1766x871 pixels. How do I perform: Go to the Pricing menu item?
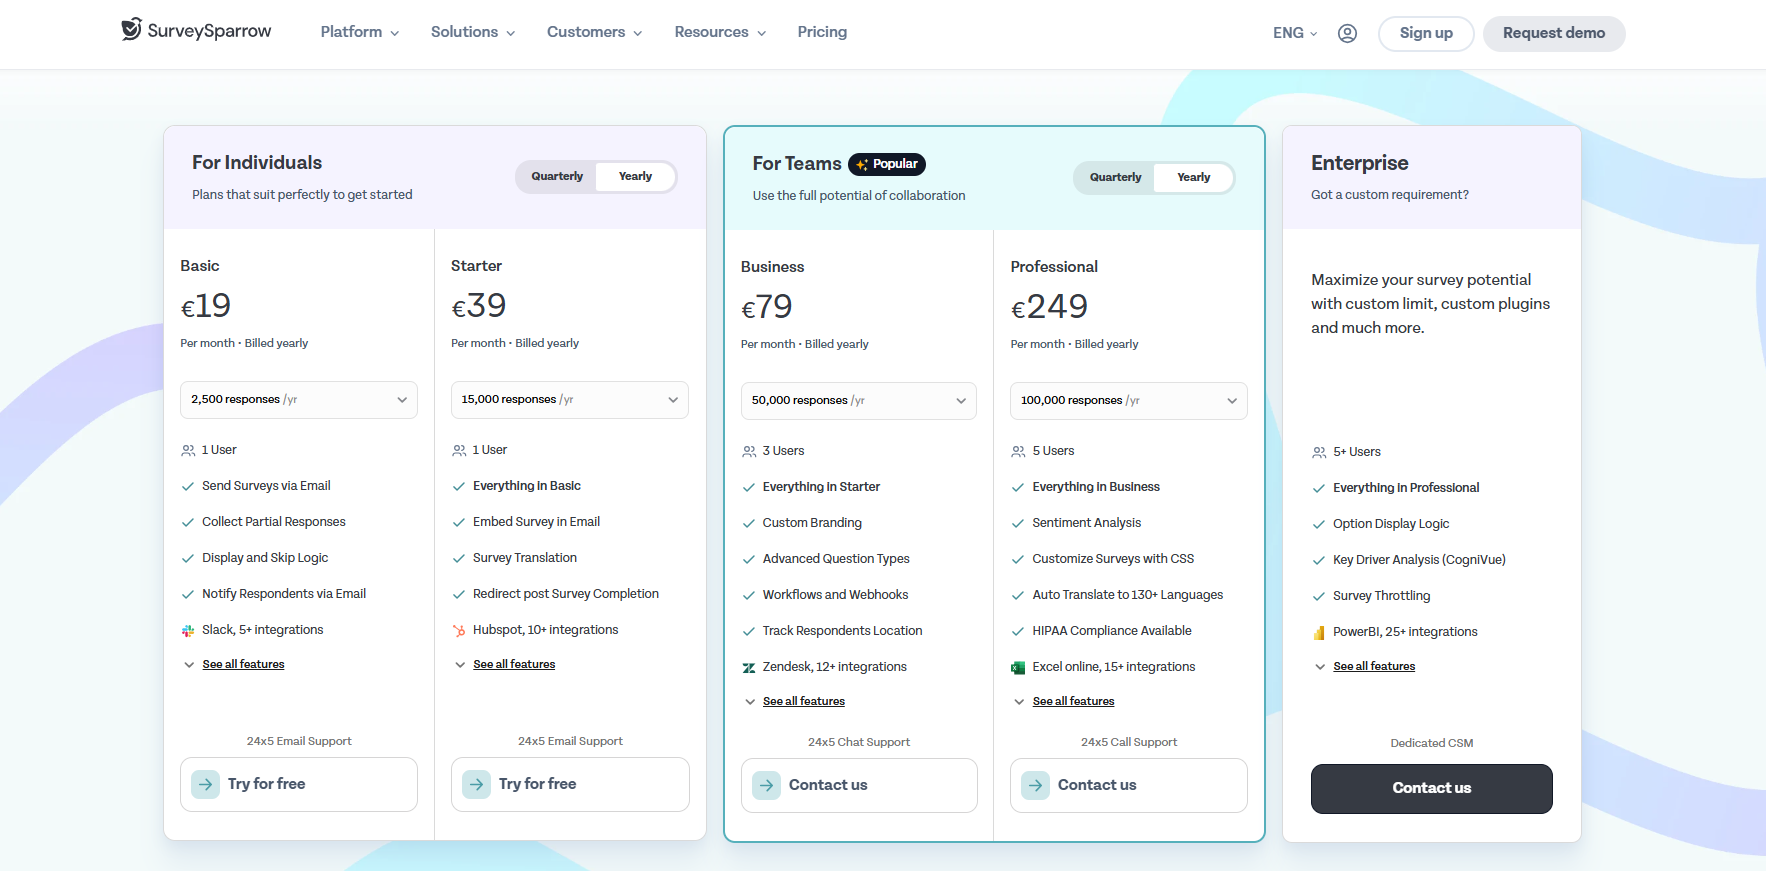(x=822, y=32)
